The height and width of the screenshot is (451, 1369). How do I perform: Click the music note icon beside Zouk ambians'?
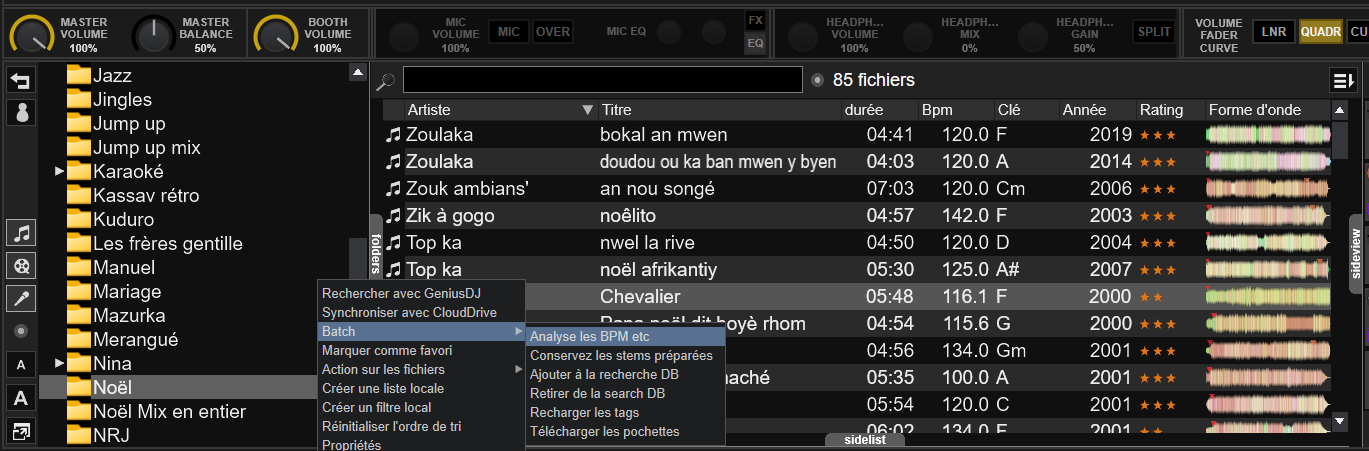(393, 188)
